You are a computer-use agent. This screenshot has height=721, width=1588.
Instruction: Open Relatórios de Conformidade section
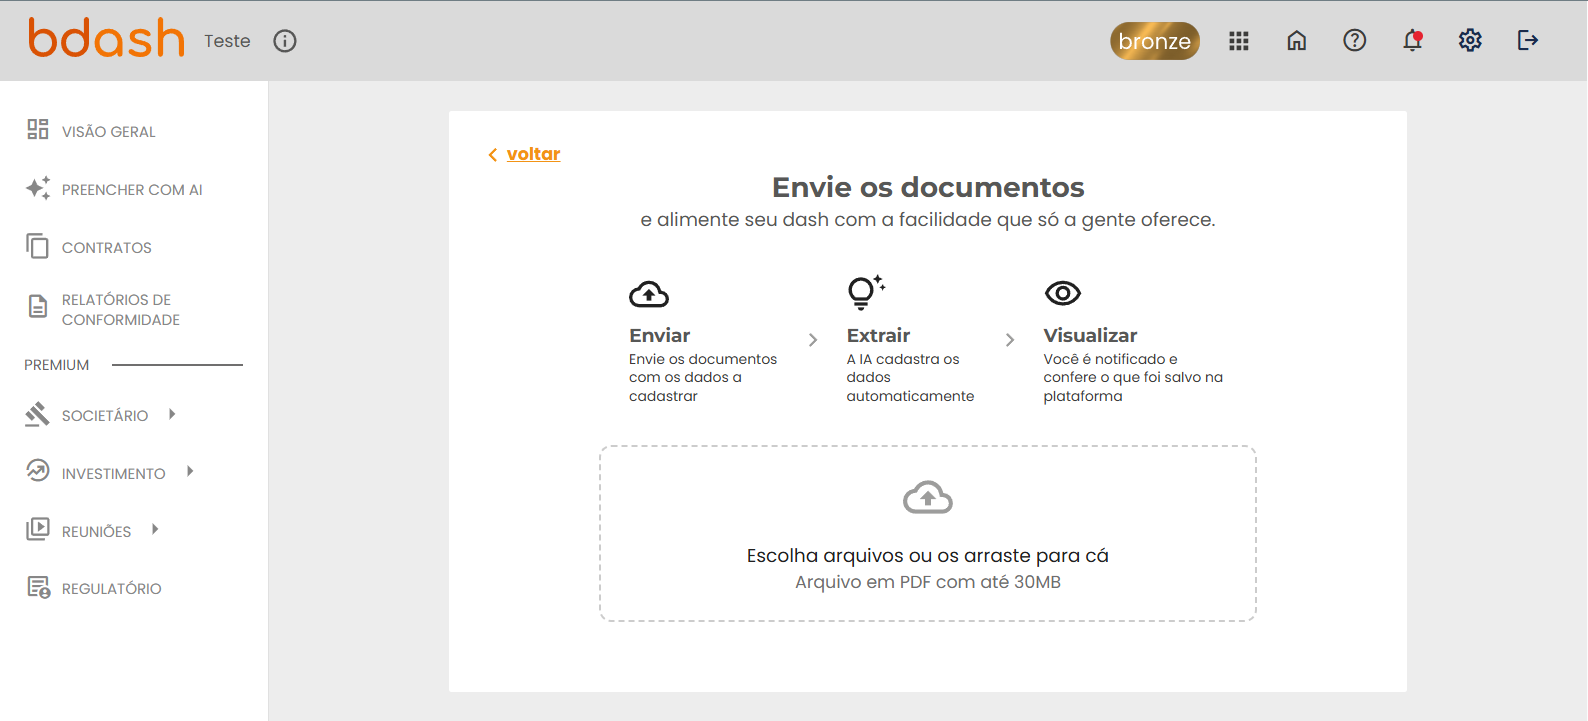120,310
